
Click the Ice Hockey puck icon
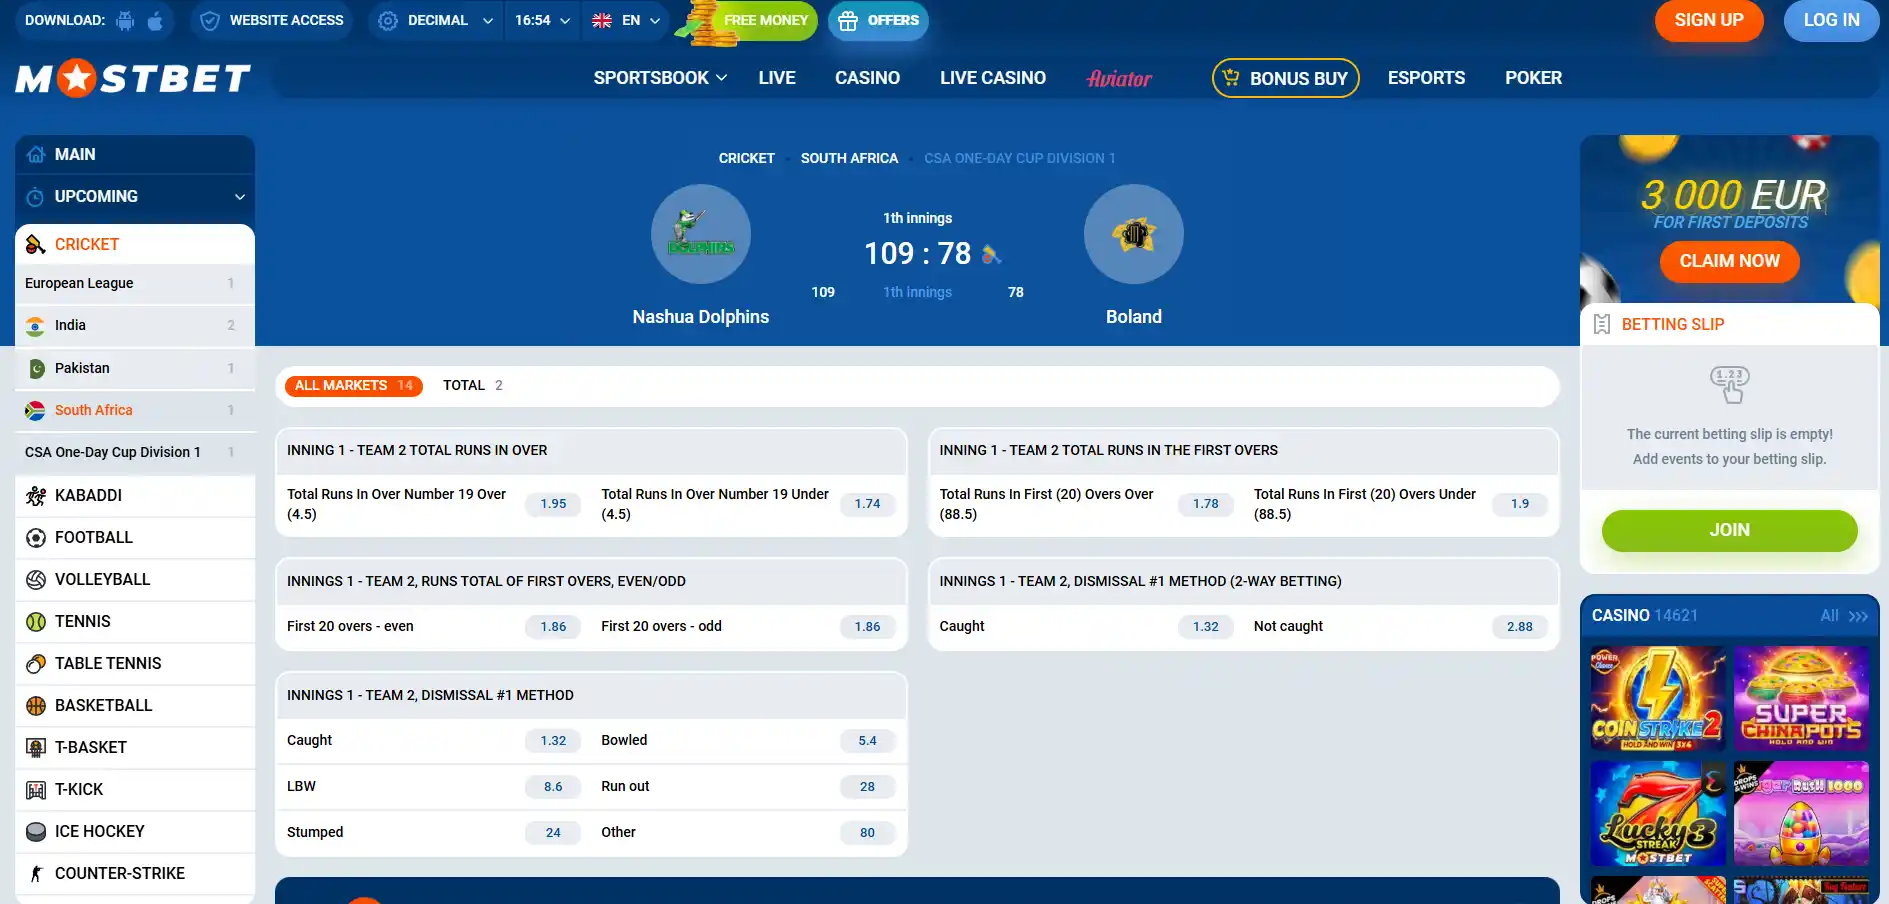click(x=36, y=832)
